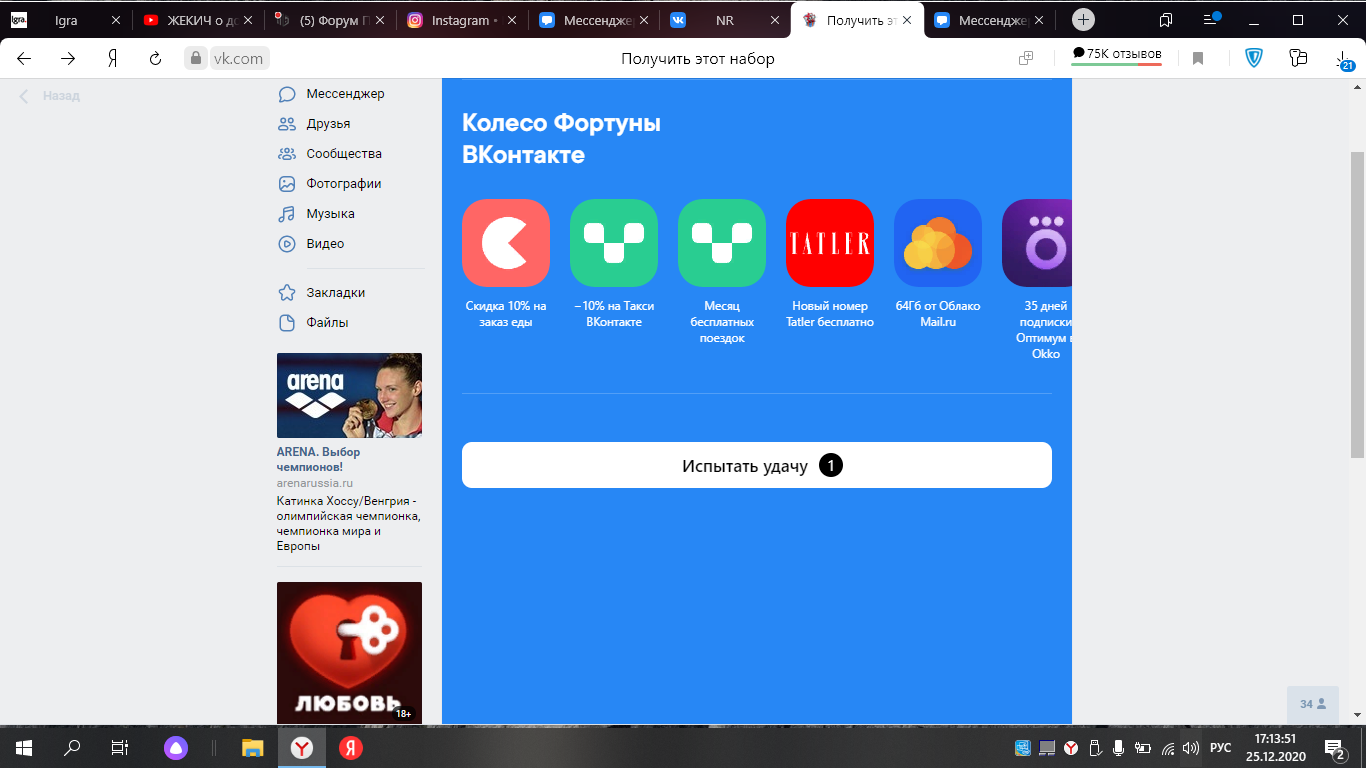Open the online friends 34 button
1366x768 pixels.
coord(1313,704)
